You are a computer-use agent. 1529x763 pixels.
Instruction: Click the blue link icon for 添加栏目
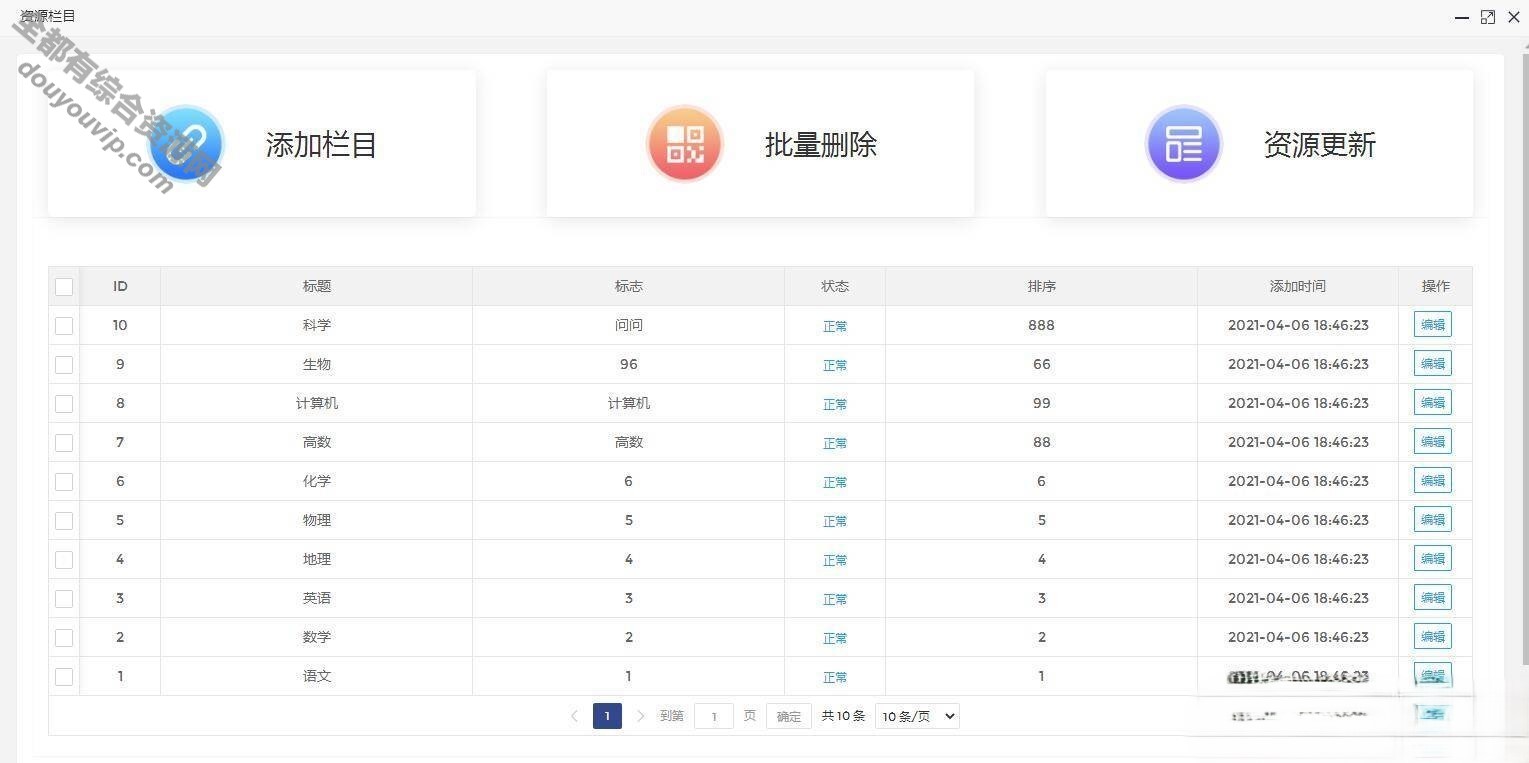[x=186, y=144]
